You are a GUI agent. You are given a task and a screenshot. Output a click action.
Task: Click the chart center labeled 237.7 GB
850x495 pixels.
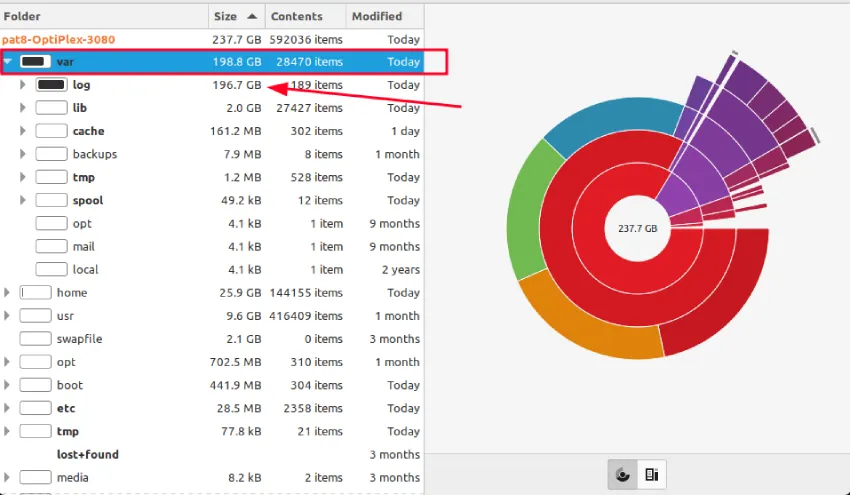tap(638, 228)
